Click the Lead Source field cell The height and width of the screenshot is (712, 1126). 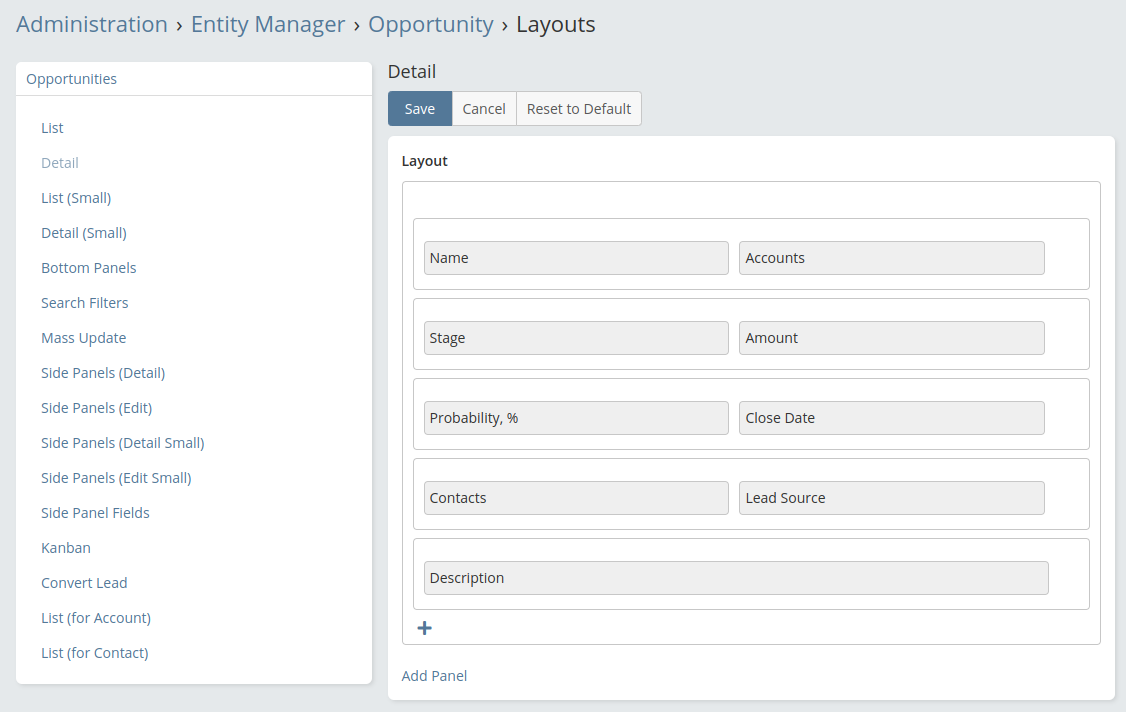[x=891, y=498]
